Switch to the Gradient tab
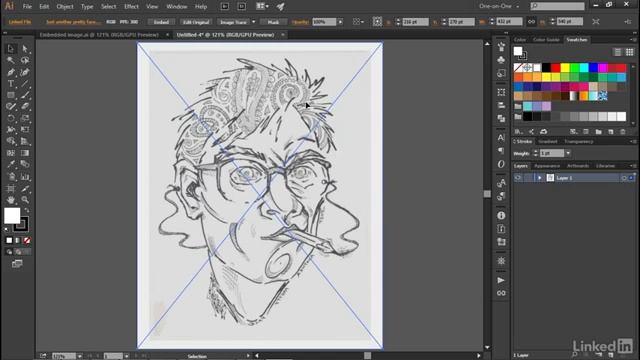The width and height of the screenshot is (640, 360). click(547, 141)
